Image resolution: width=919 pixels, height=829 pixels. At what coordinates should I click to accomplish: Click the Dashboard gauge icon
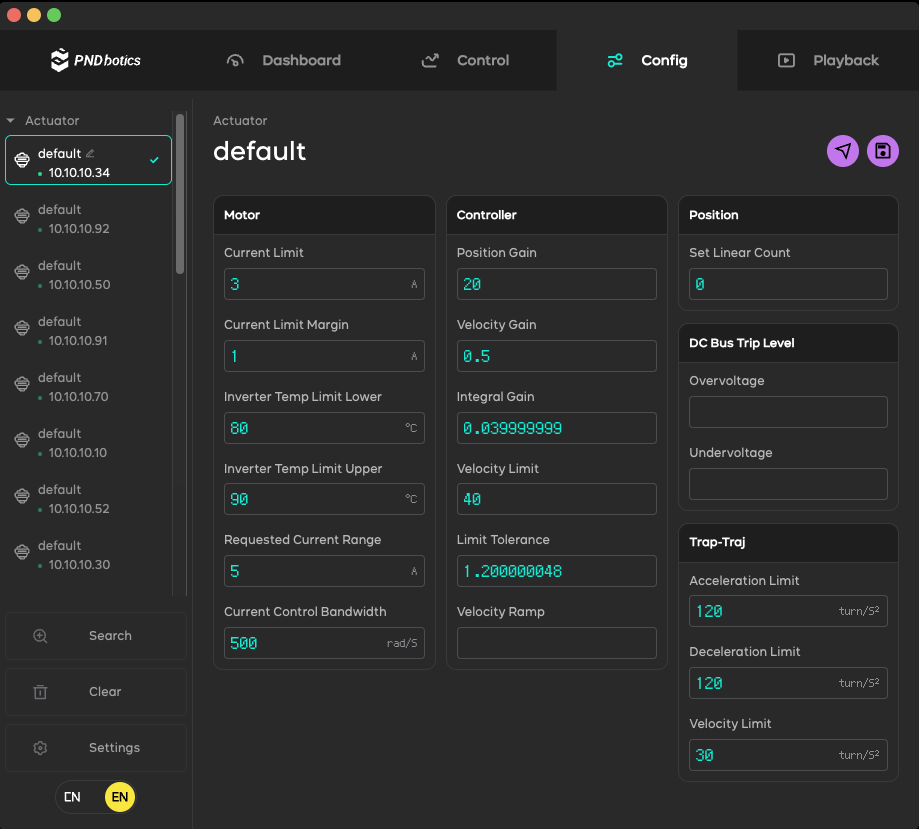235,60
